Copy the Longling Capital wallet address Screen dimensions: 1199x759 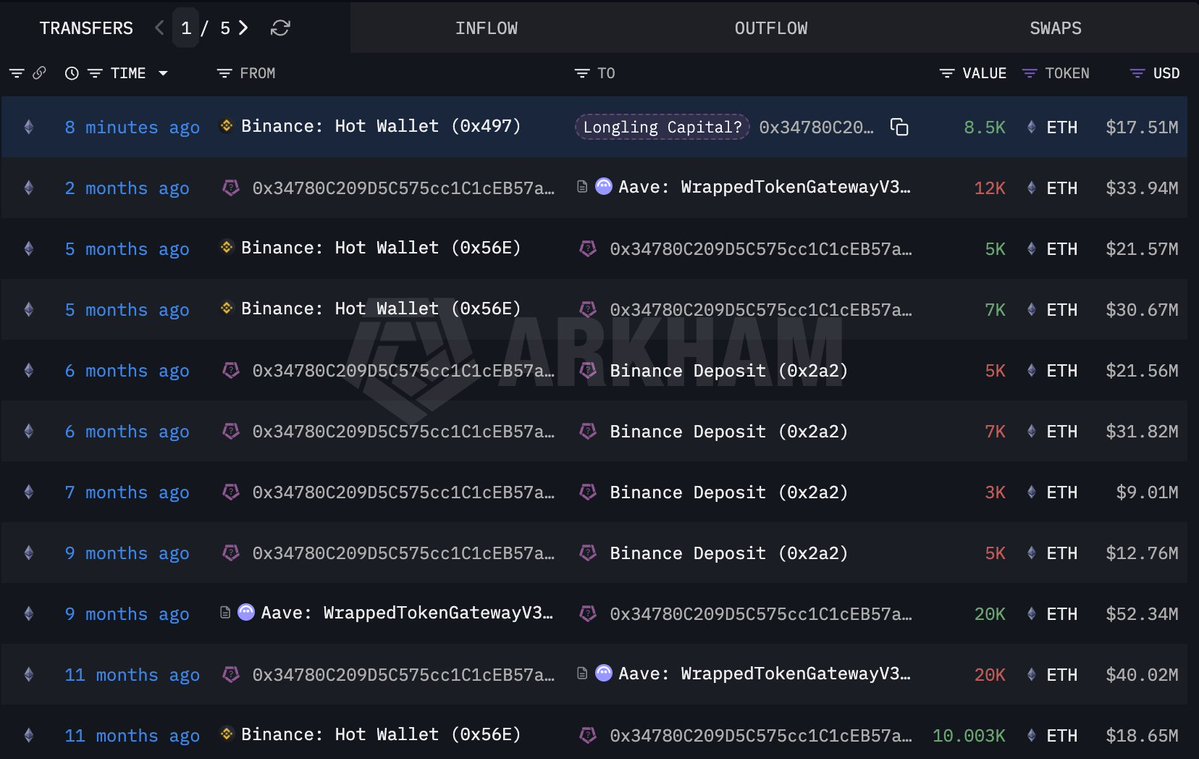[x=899, y=127]
